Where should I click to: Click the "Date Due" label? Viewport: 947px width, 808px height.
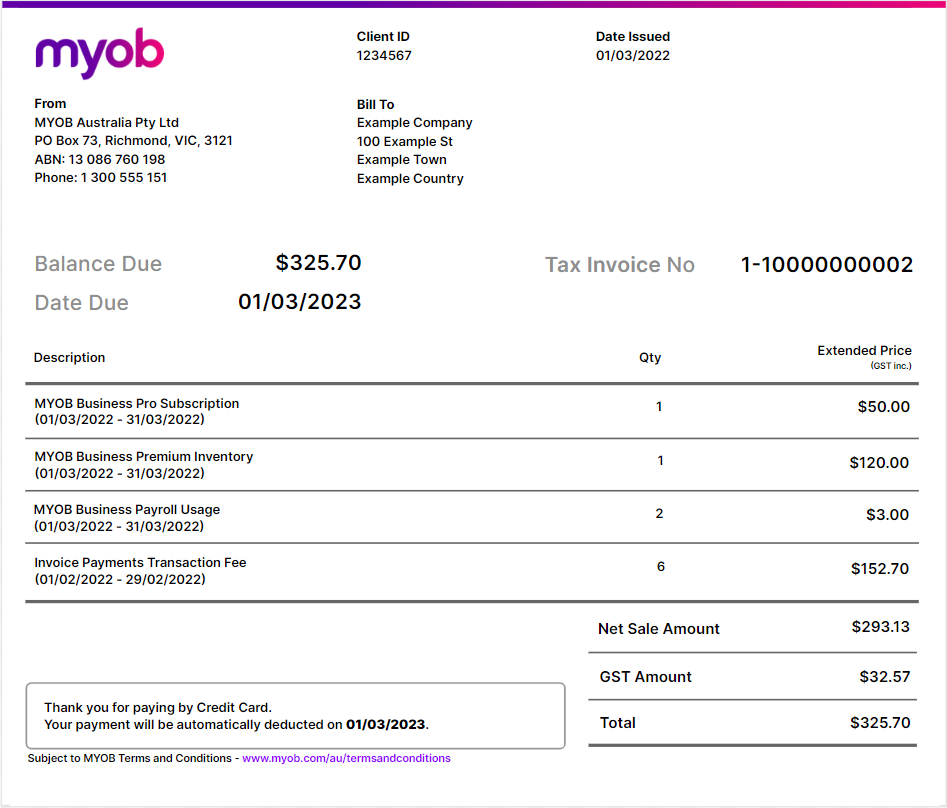tap(82, 303)
